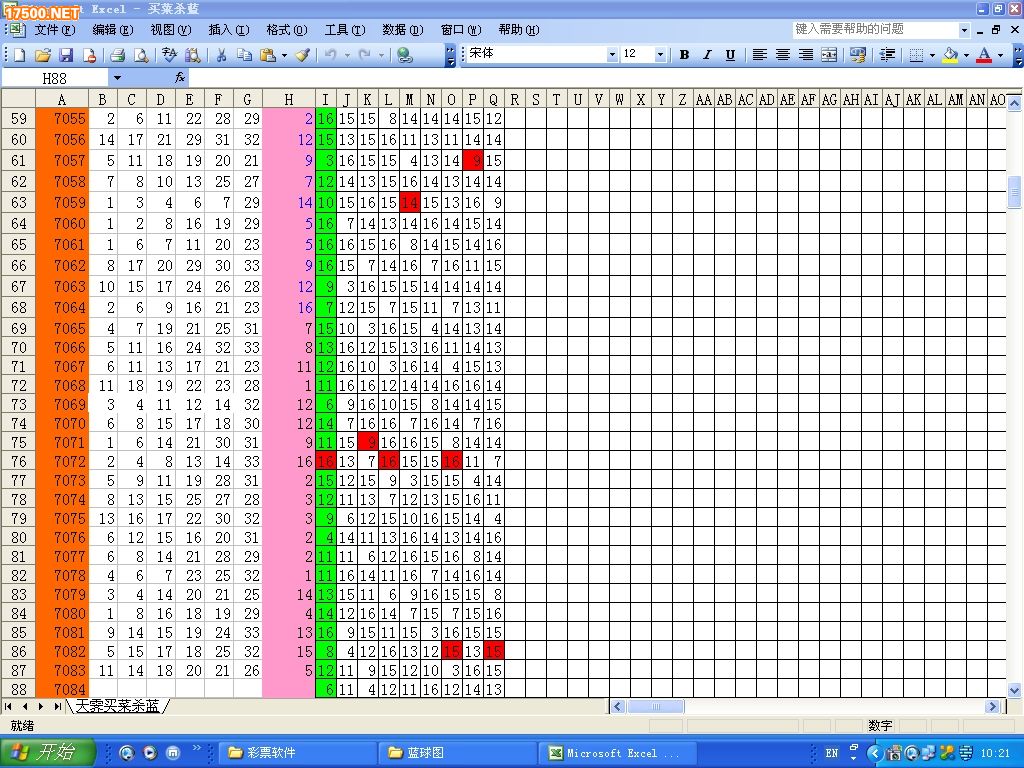Apply borders with the Borders icon

tap(916, 55)
